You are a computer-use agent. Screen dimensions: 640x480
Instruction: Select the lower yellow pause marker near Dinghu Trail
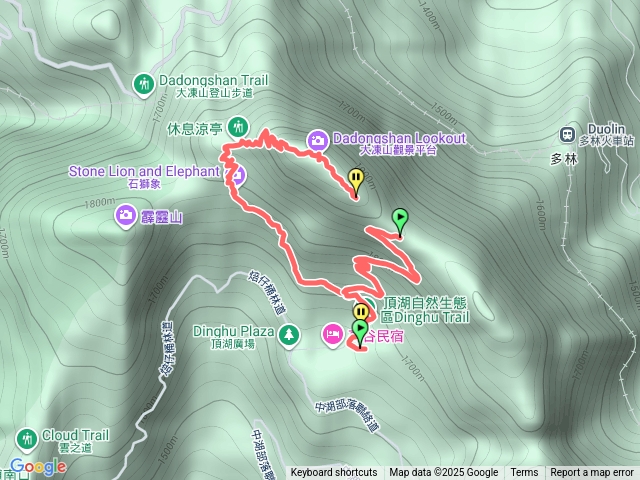[x=361, y=312]
